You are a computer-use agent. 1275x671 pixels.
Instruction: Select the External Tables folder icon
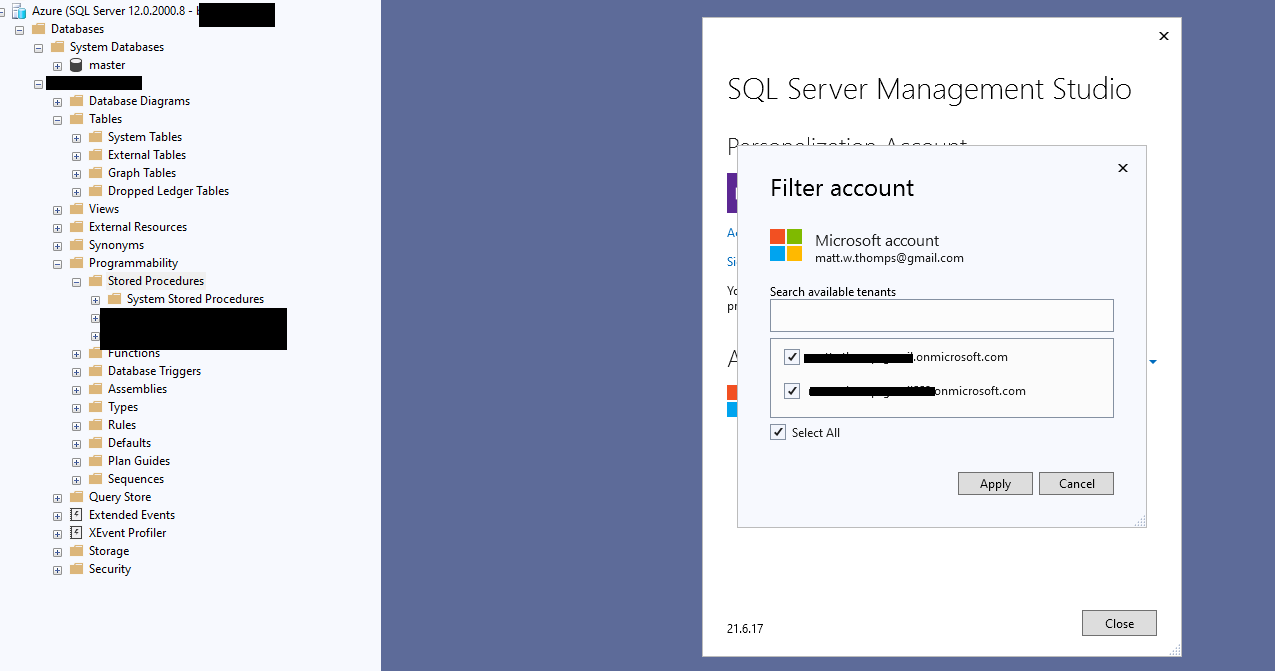click(x=95, y=155)
